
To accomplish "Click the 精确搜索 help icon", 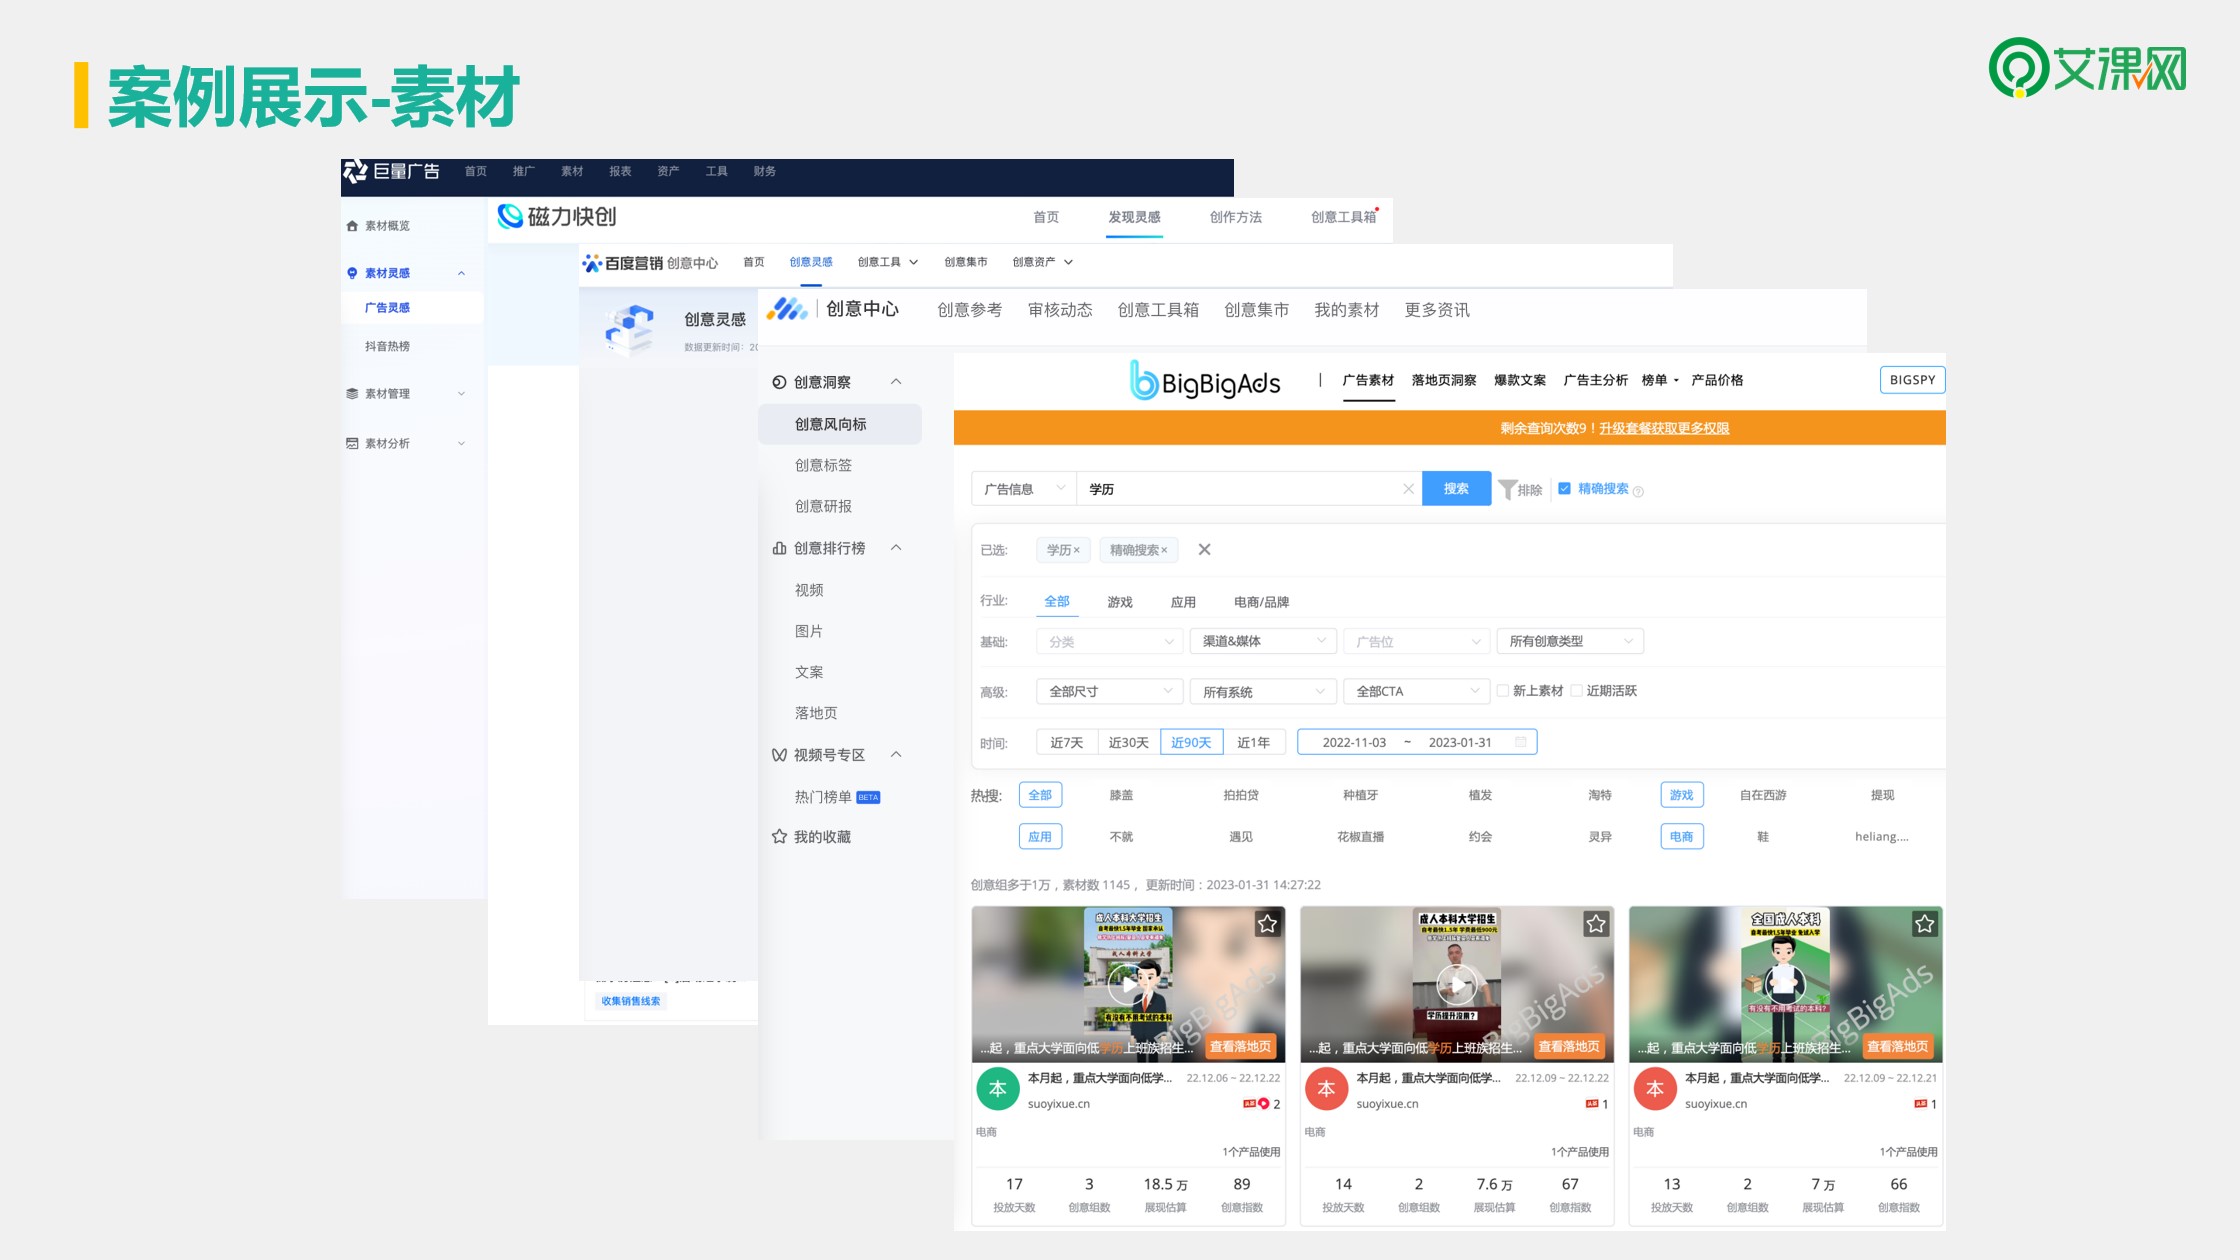I will 1638,491.
